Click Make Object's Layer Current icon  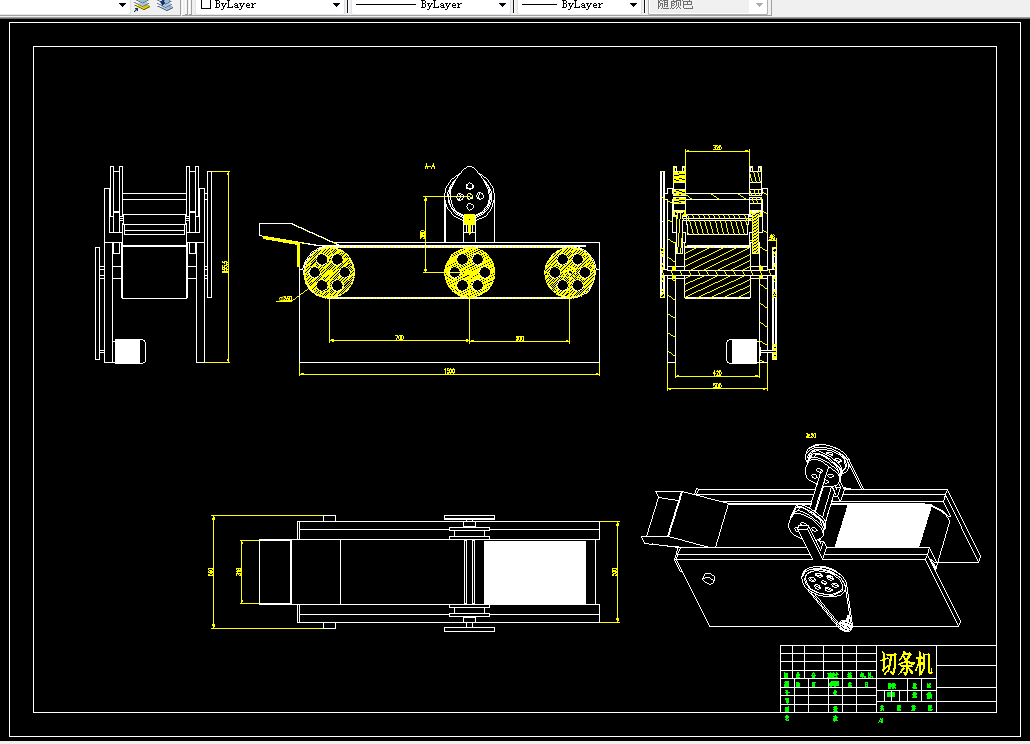tap(142, 5)
